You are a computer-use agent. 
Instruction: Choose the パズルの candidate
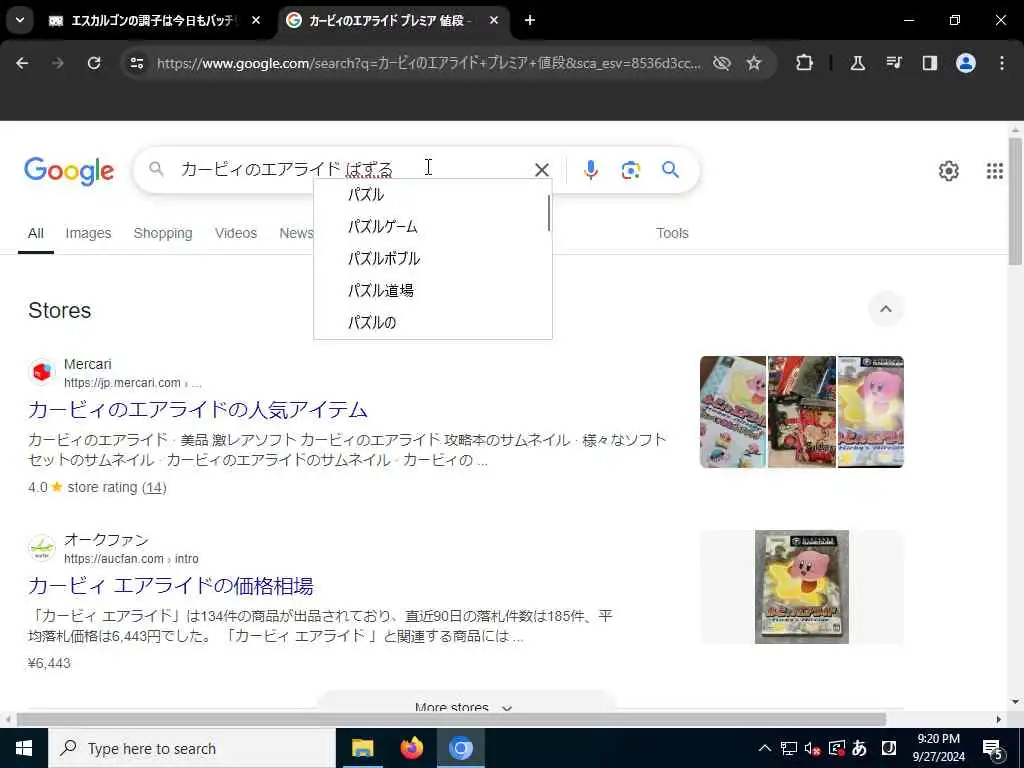431,323
